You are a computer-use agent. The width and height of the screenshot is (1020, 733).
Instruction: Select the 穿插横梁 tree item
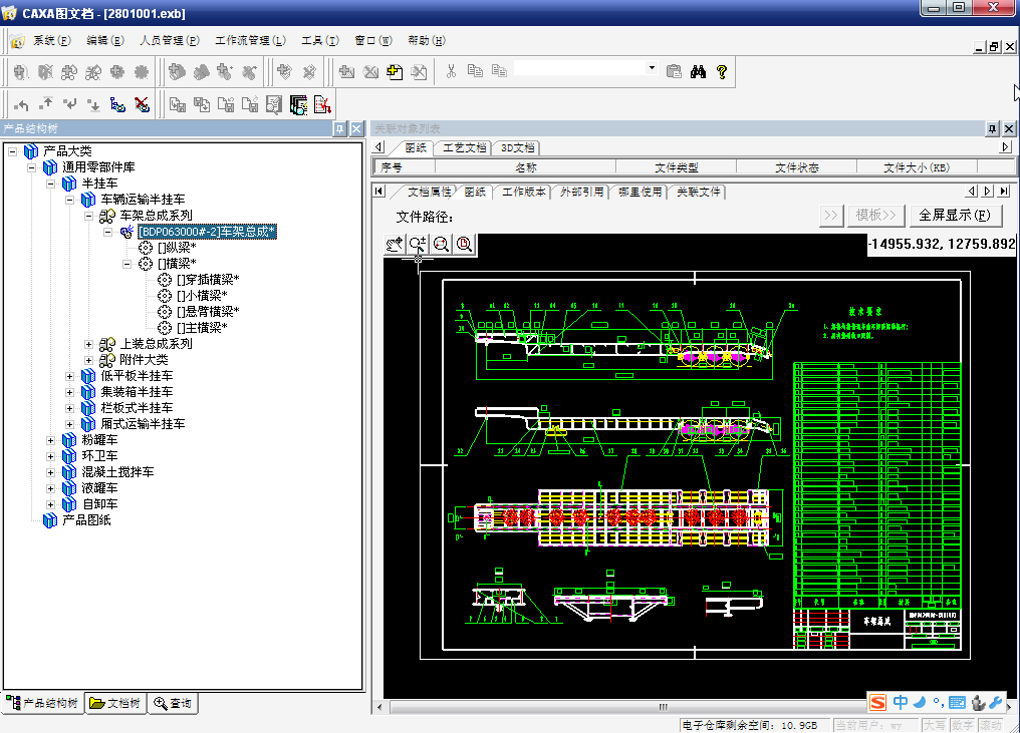pyautogui.click(x=207, y=279)
